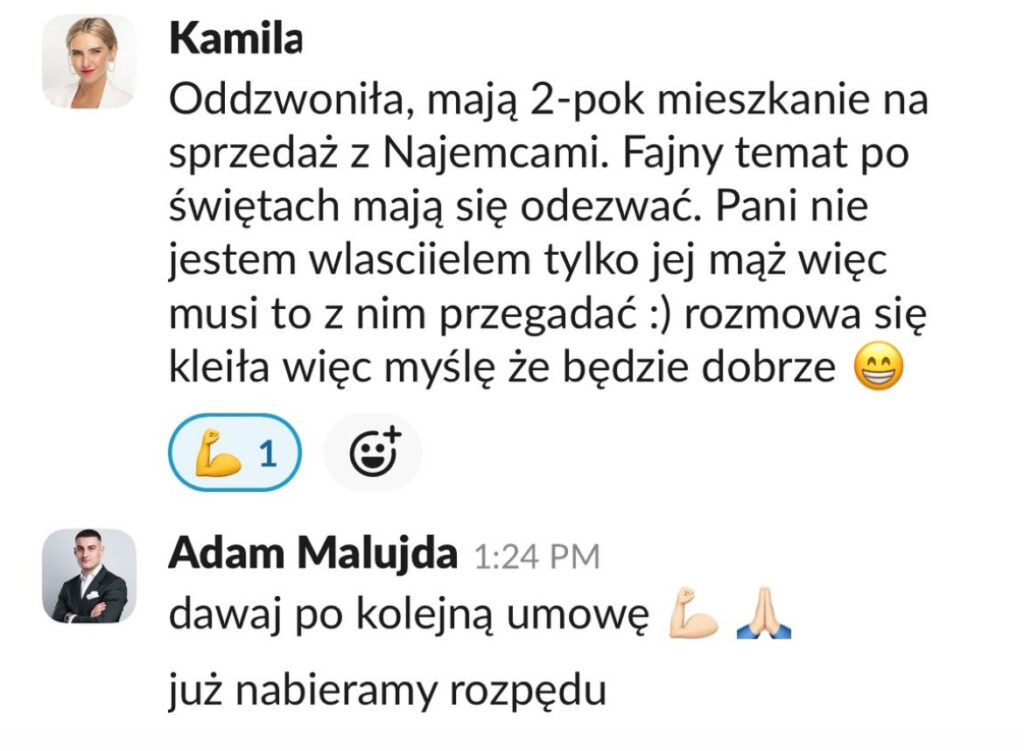Click the Kamila sender name
The height and width of the screenshot is (751, 1024).
point(236,39)
